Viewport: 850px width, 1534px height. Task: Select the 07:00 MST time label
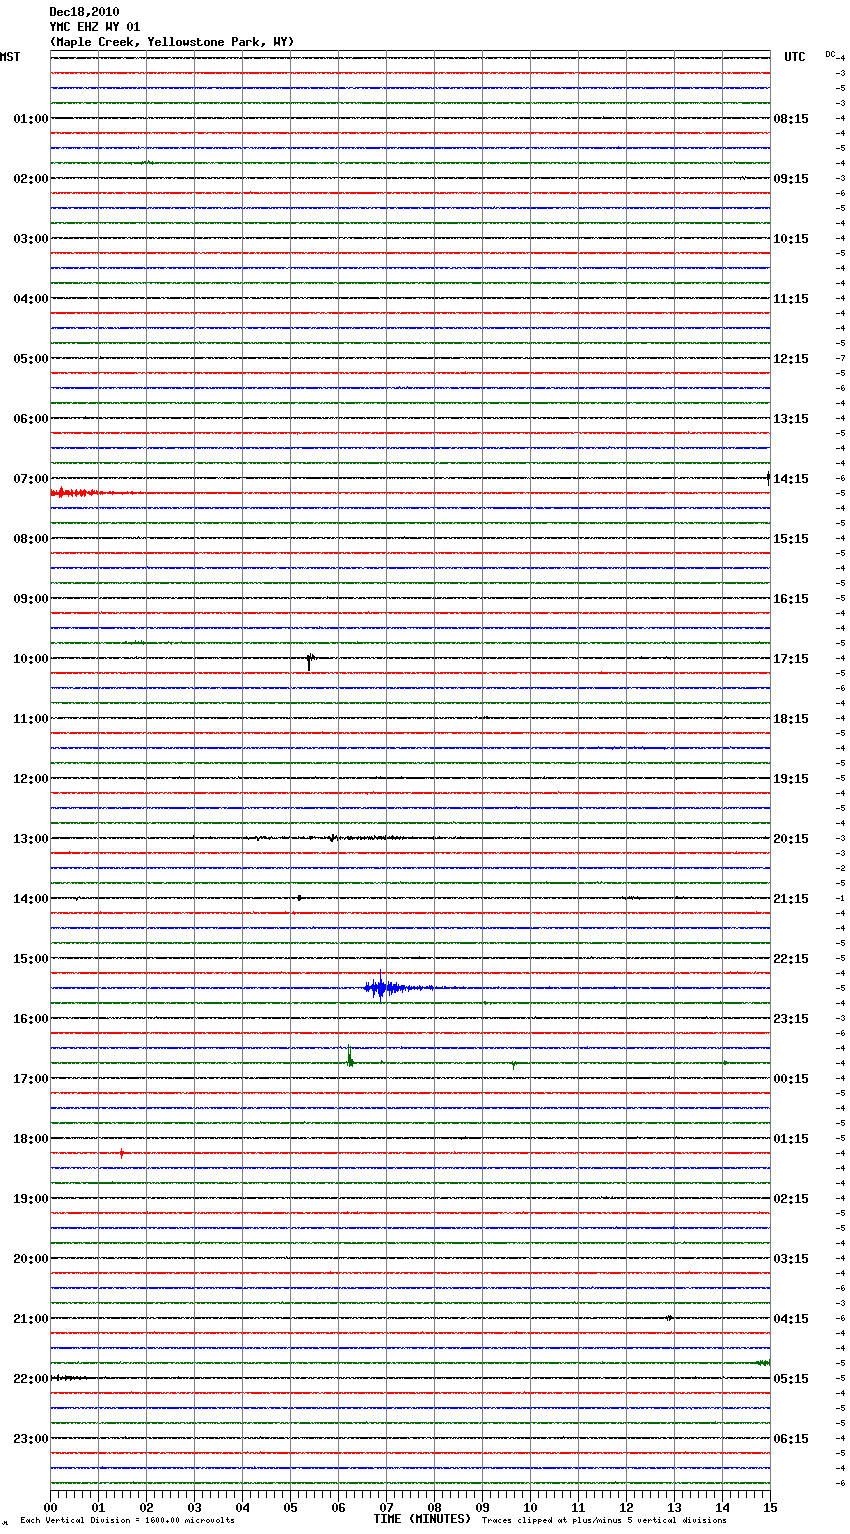tap(30, 479)
